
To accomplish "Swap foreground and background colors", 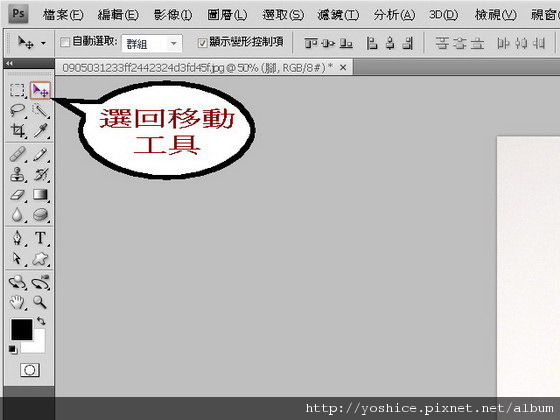I will pos(41,321).
